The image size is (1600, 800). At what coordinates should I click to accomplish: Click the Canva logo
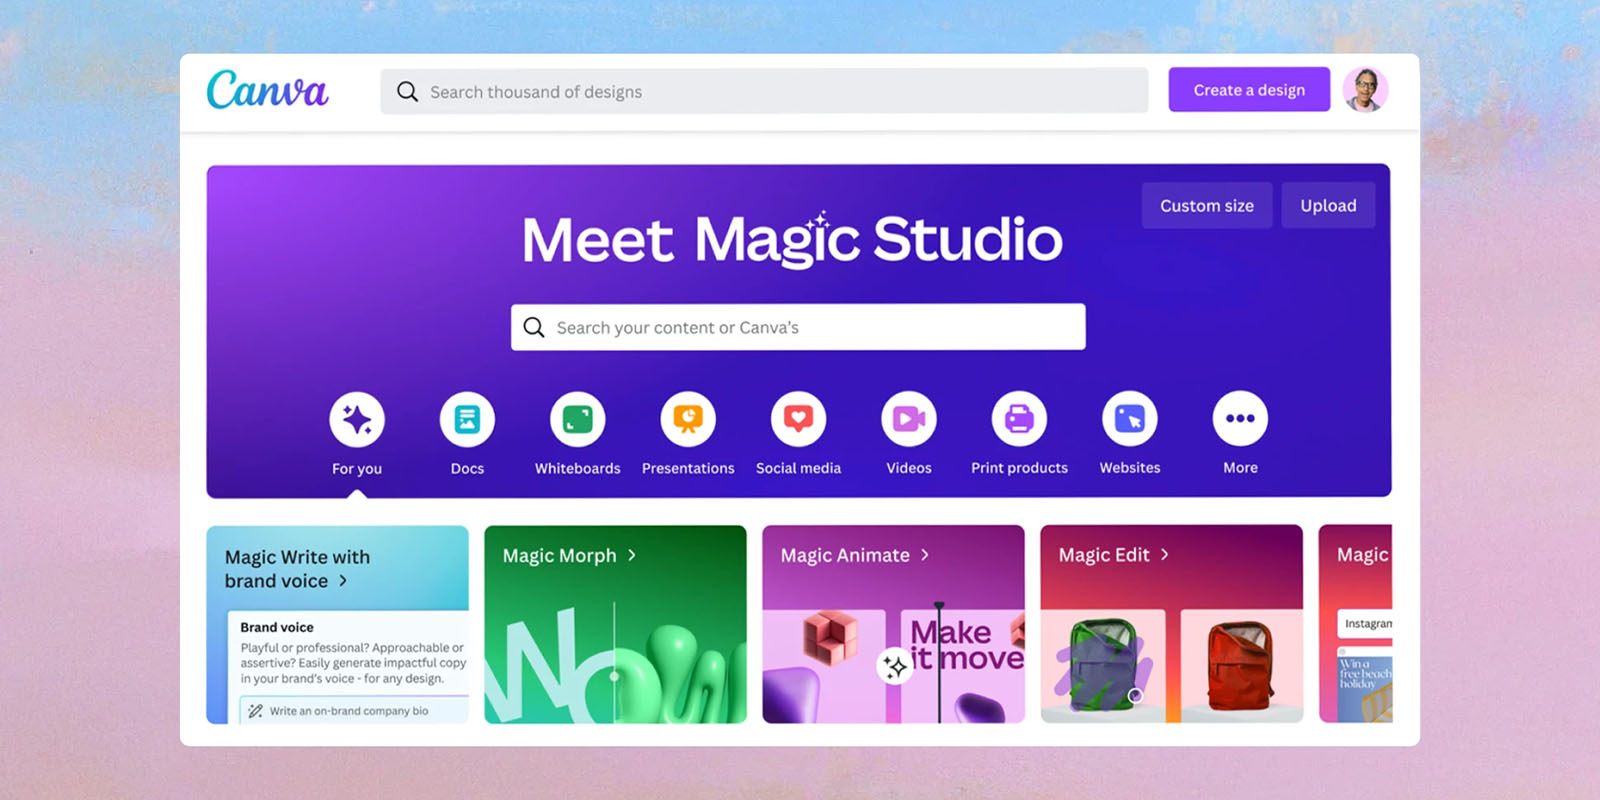pyautogui.click(x=267, y=90)
